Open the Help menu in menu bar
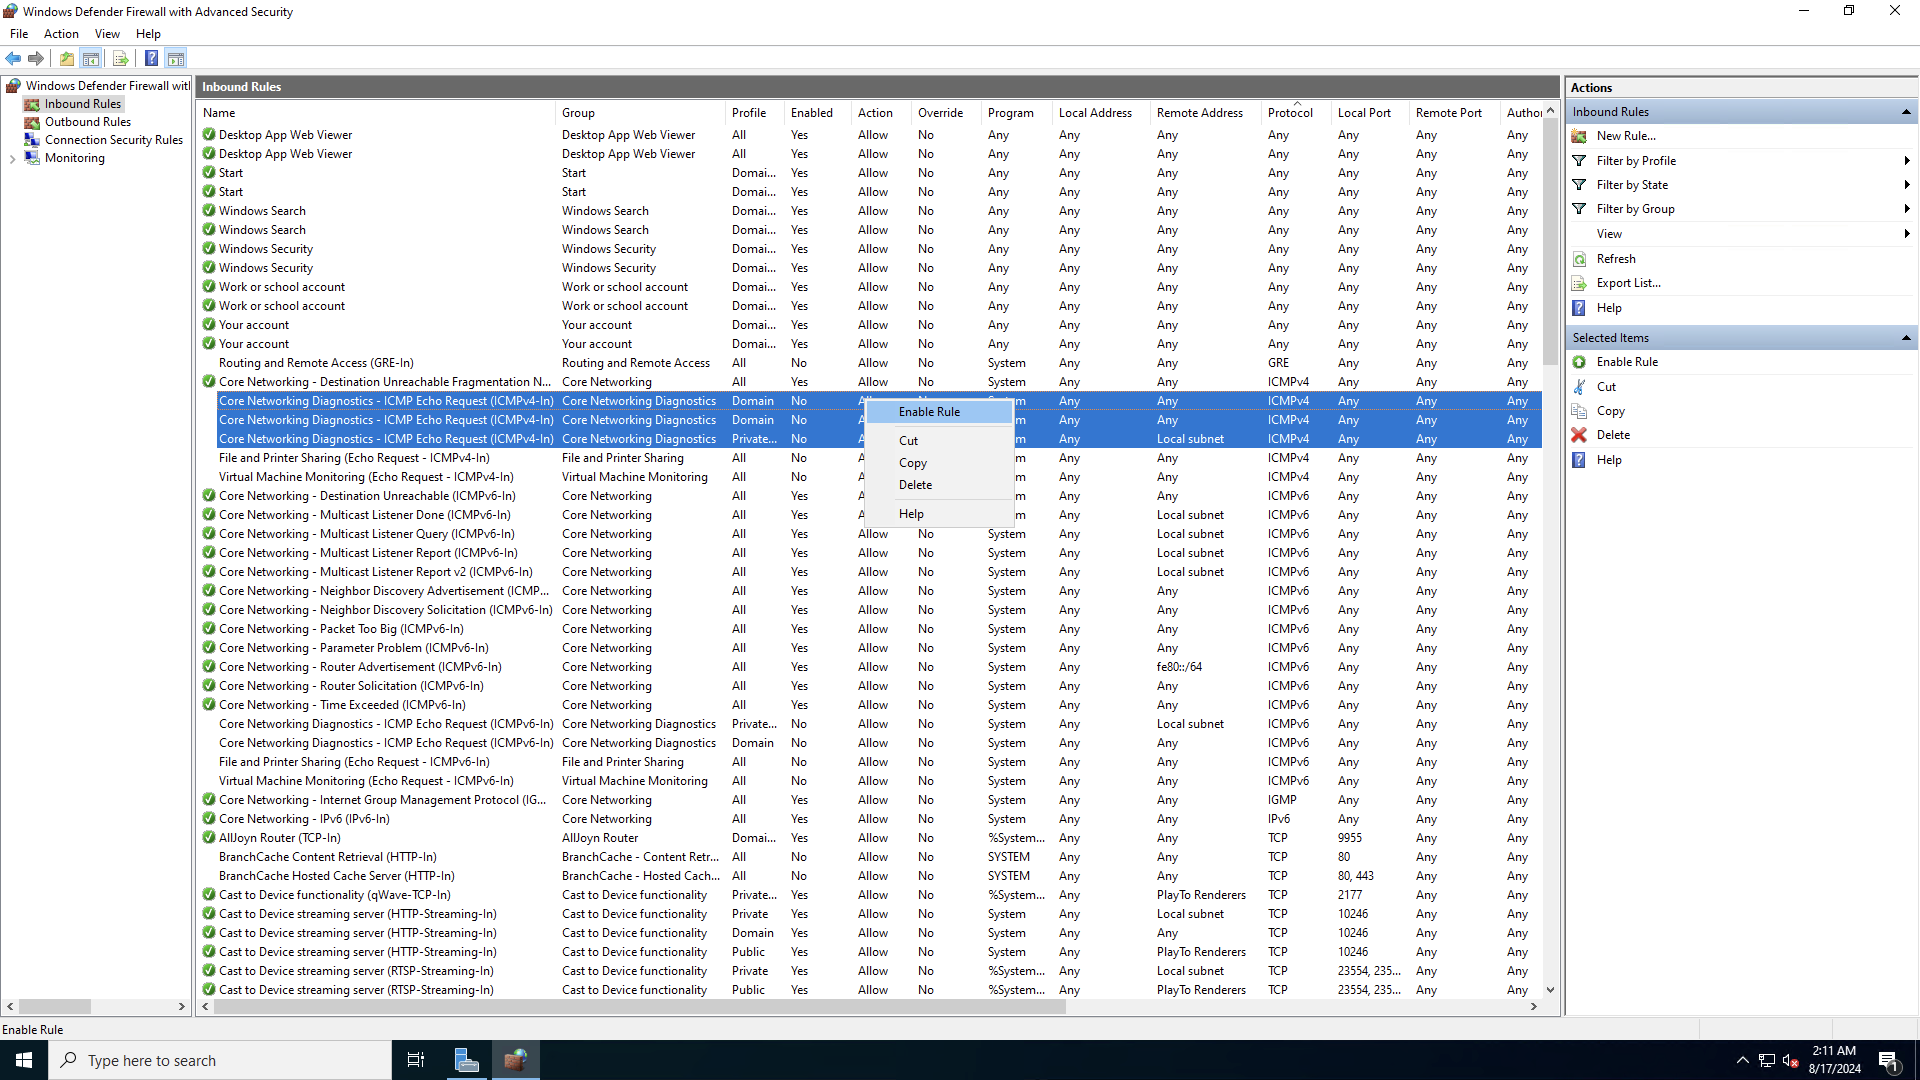The width and height of the screenshot is (1920, 1080). click(148, 34)
